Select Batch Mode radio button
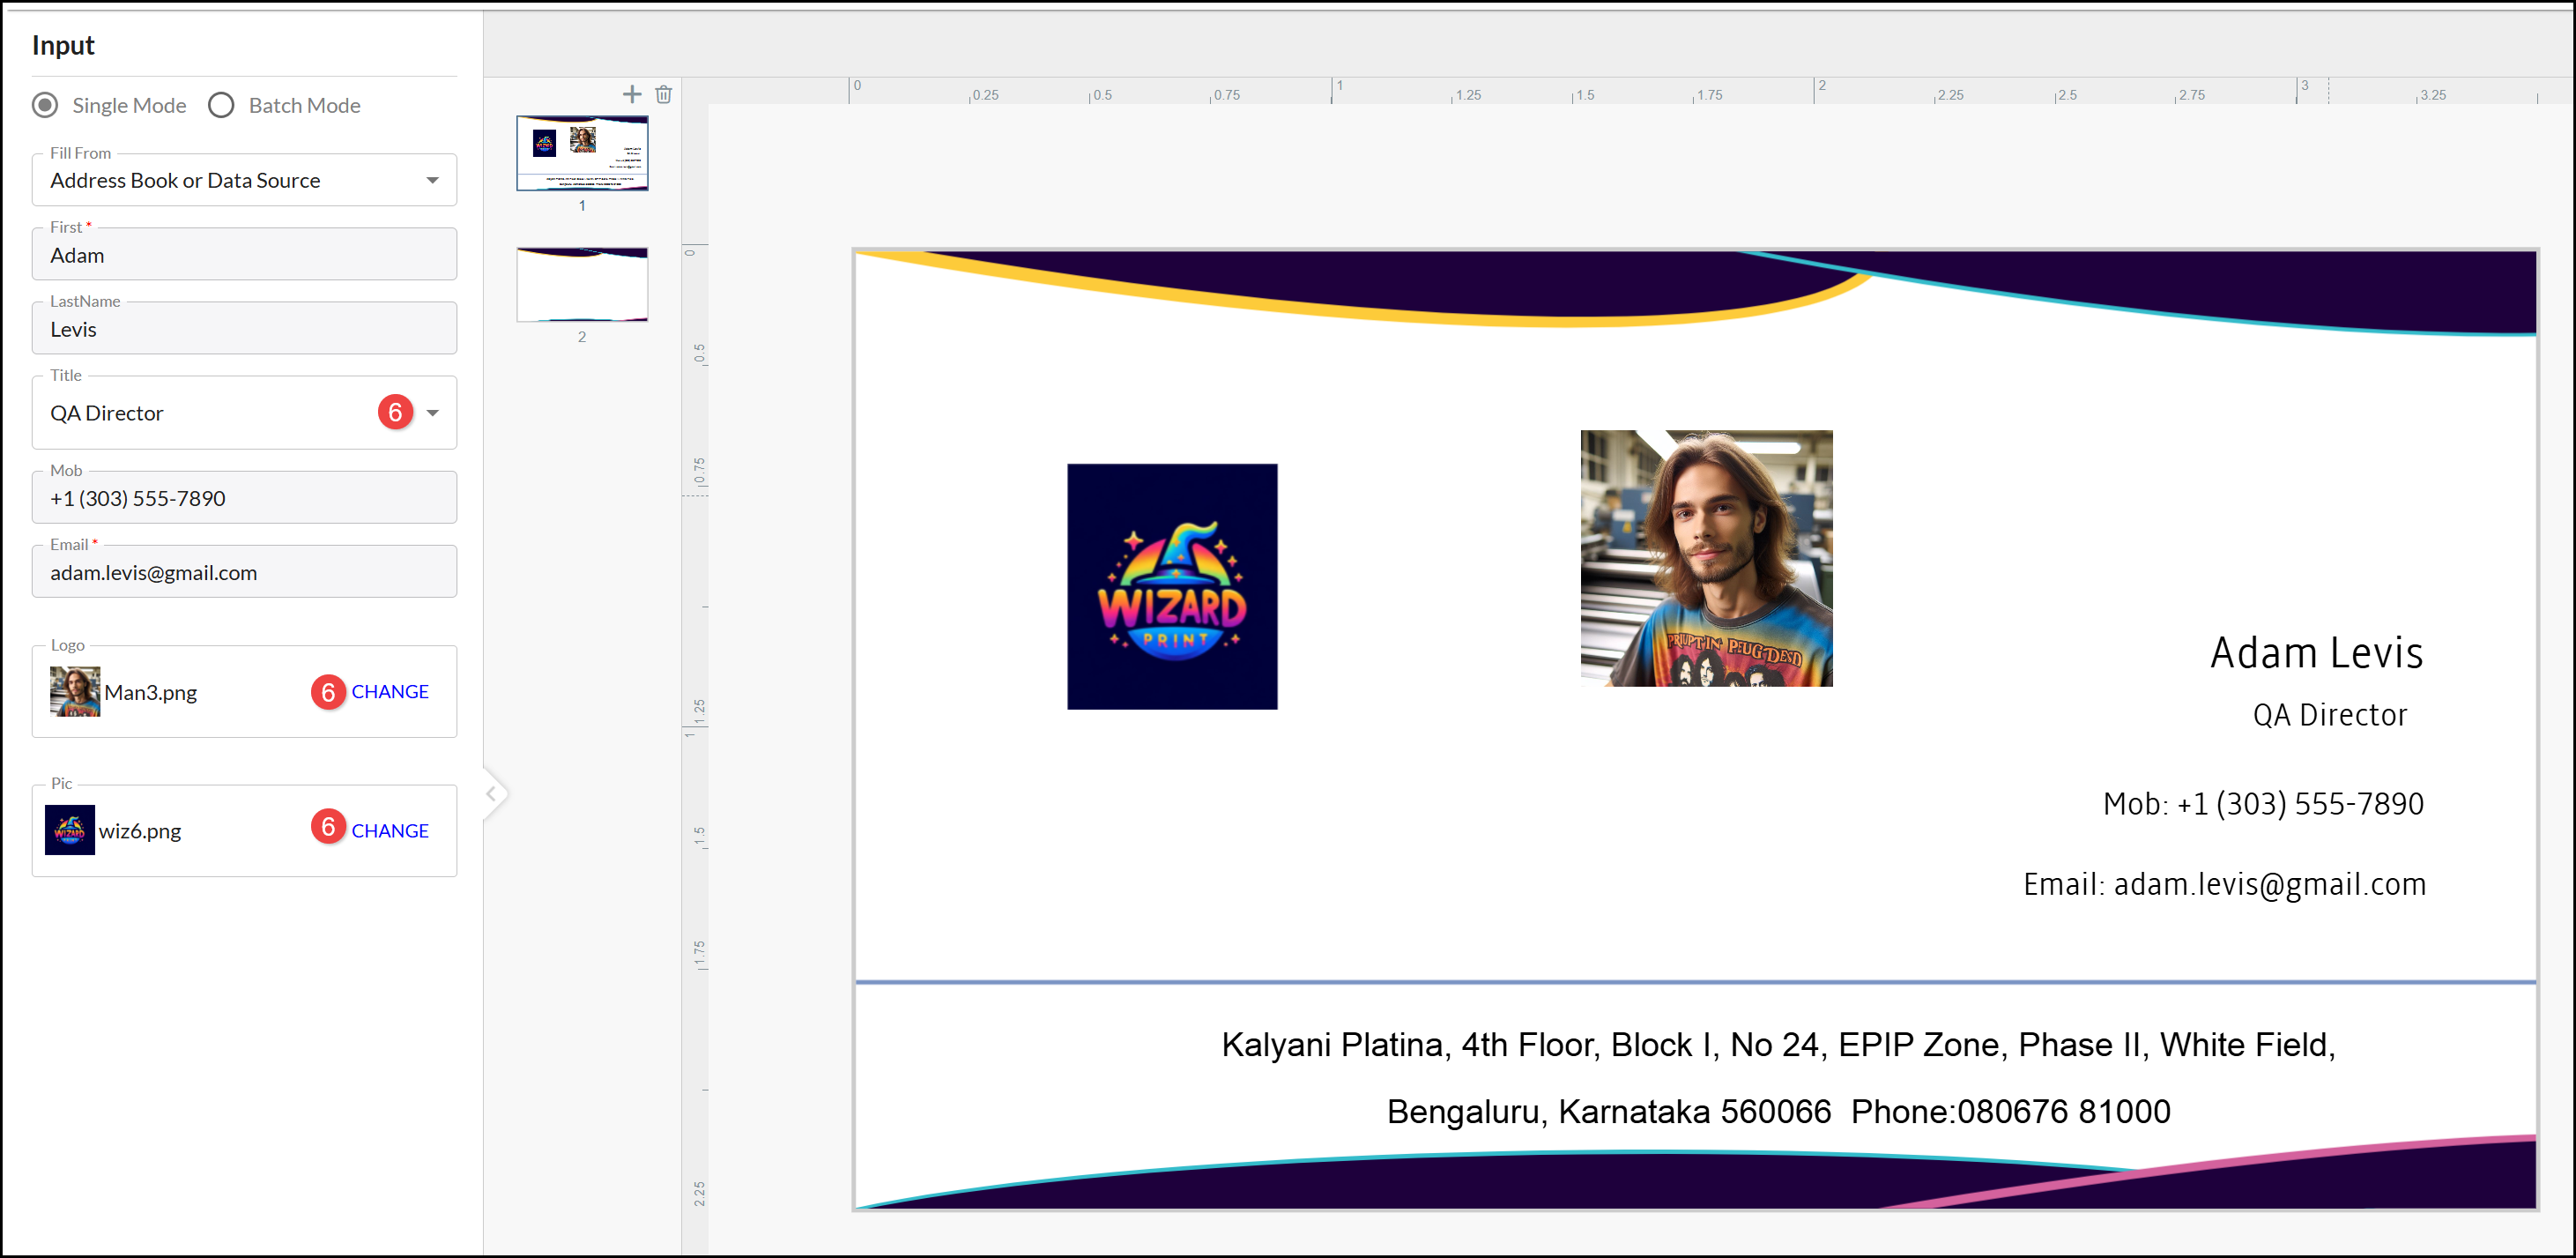 tap(221, 105)
